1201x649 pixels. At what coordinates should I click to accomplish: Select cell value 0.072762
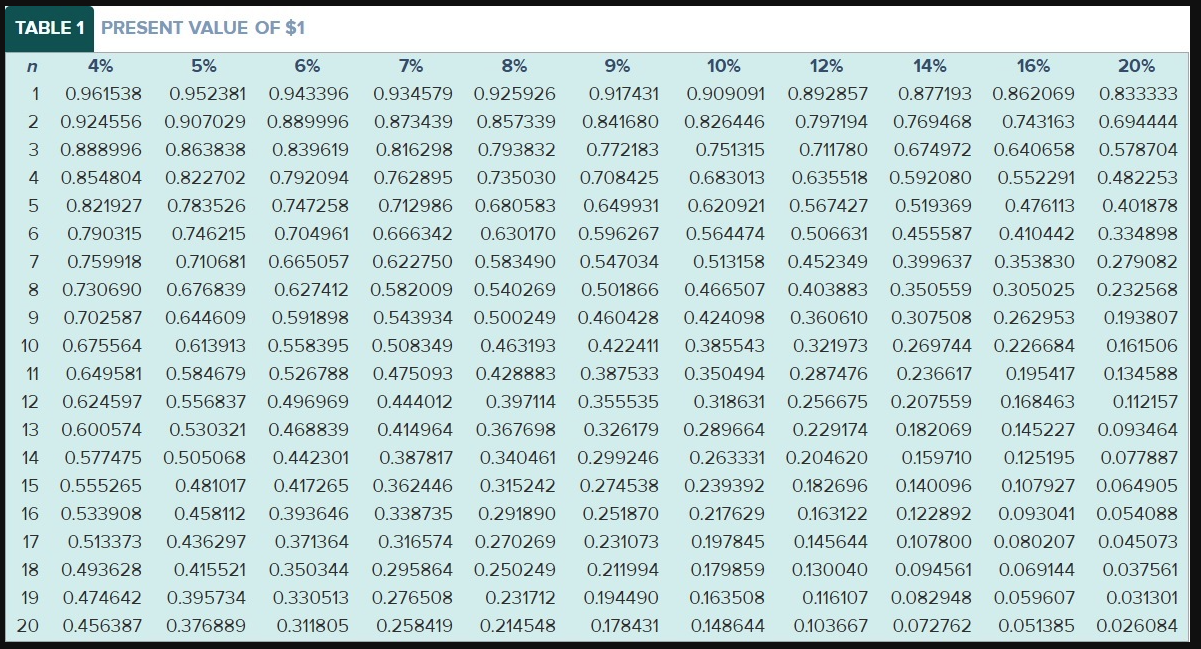[x=931, y=626]
